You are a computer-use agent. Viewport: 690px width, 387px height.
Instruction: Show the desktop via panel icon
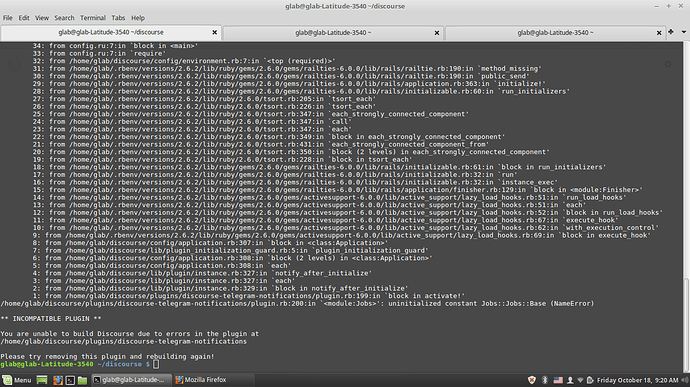(x=42, y=380)
